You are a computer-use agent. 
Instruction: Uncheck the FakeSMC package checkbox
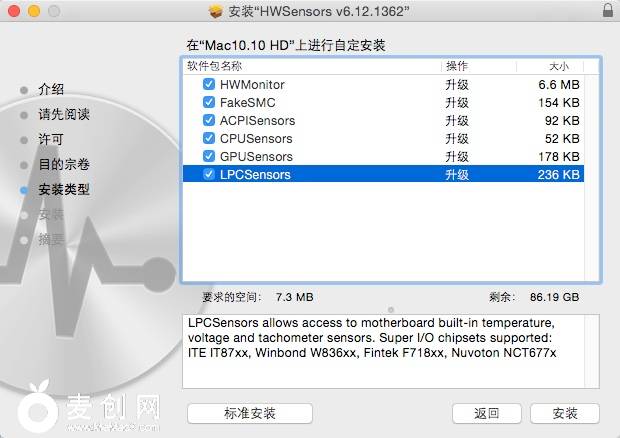(209, 102)
